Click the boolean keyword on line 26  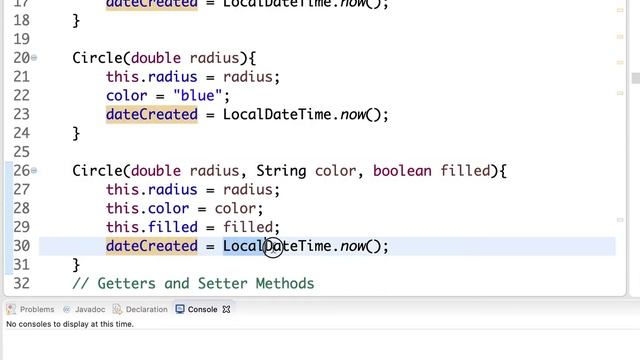click(x=402, y=171)
